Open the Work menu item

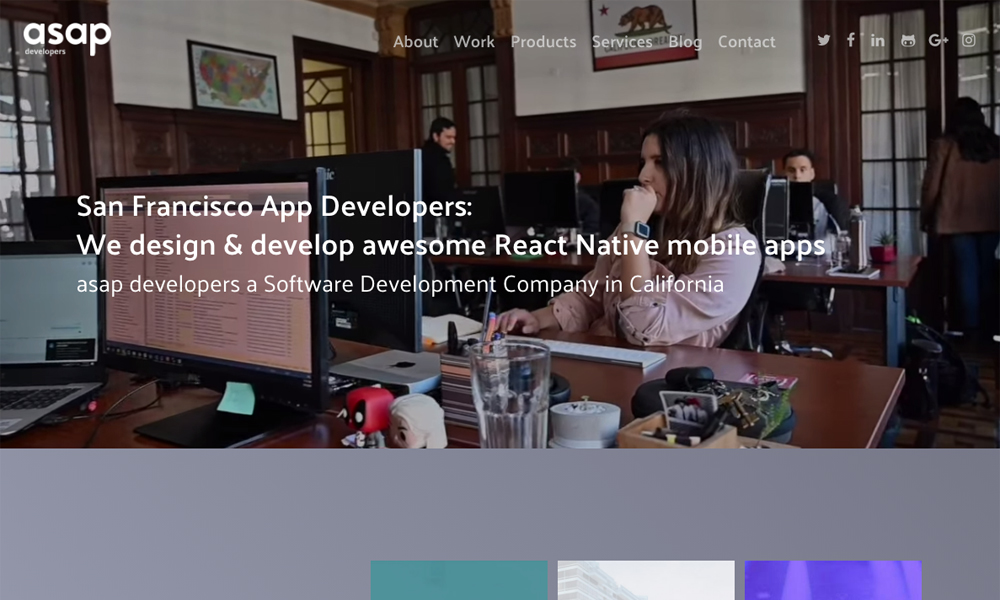click(x=474, y=42)
